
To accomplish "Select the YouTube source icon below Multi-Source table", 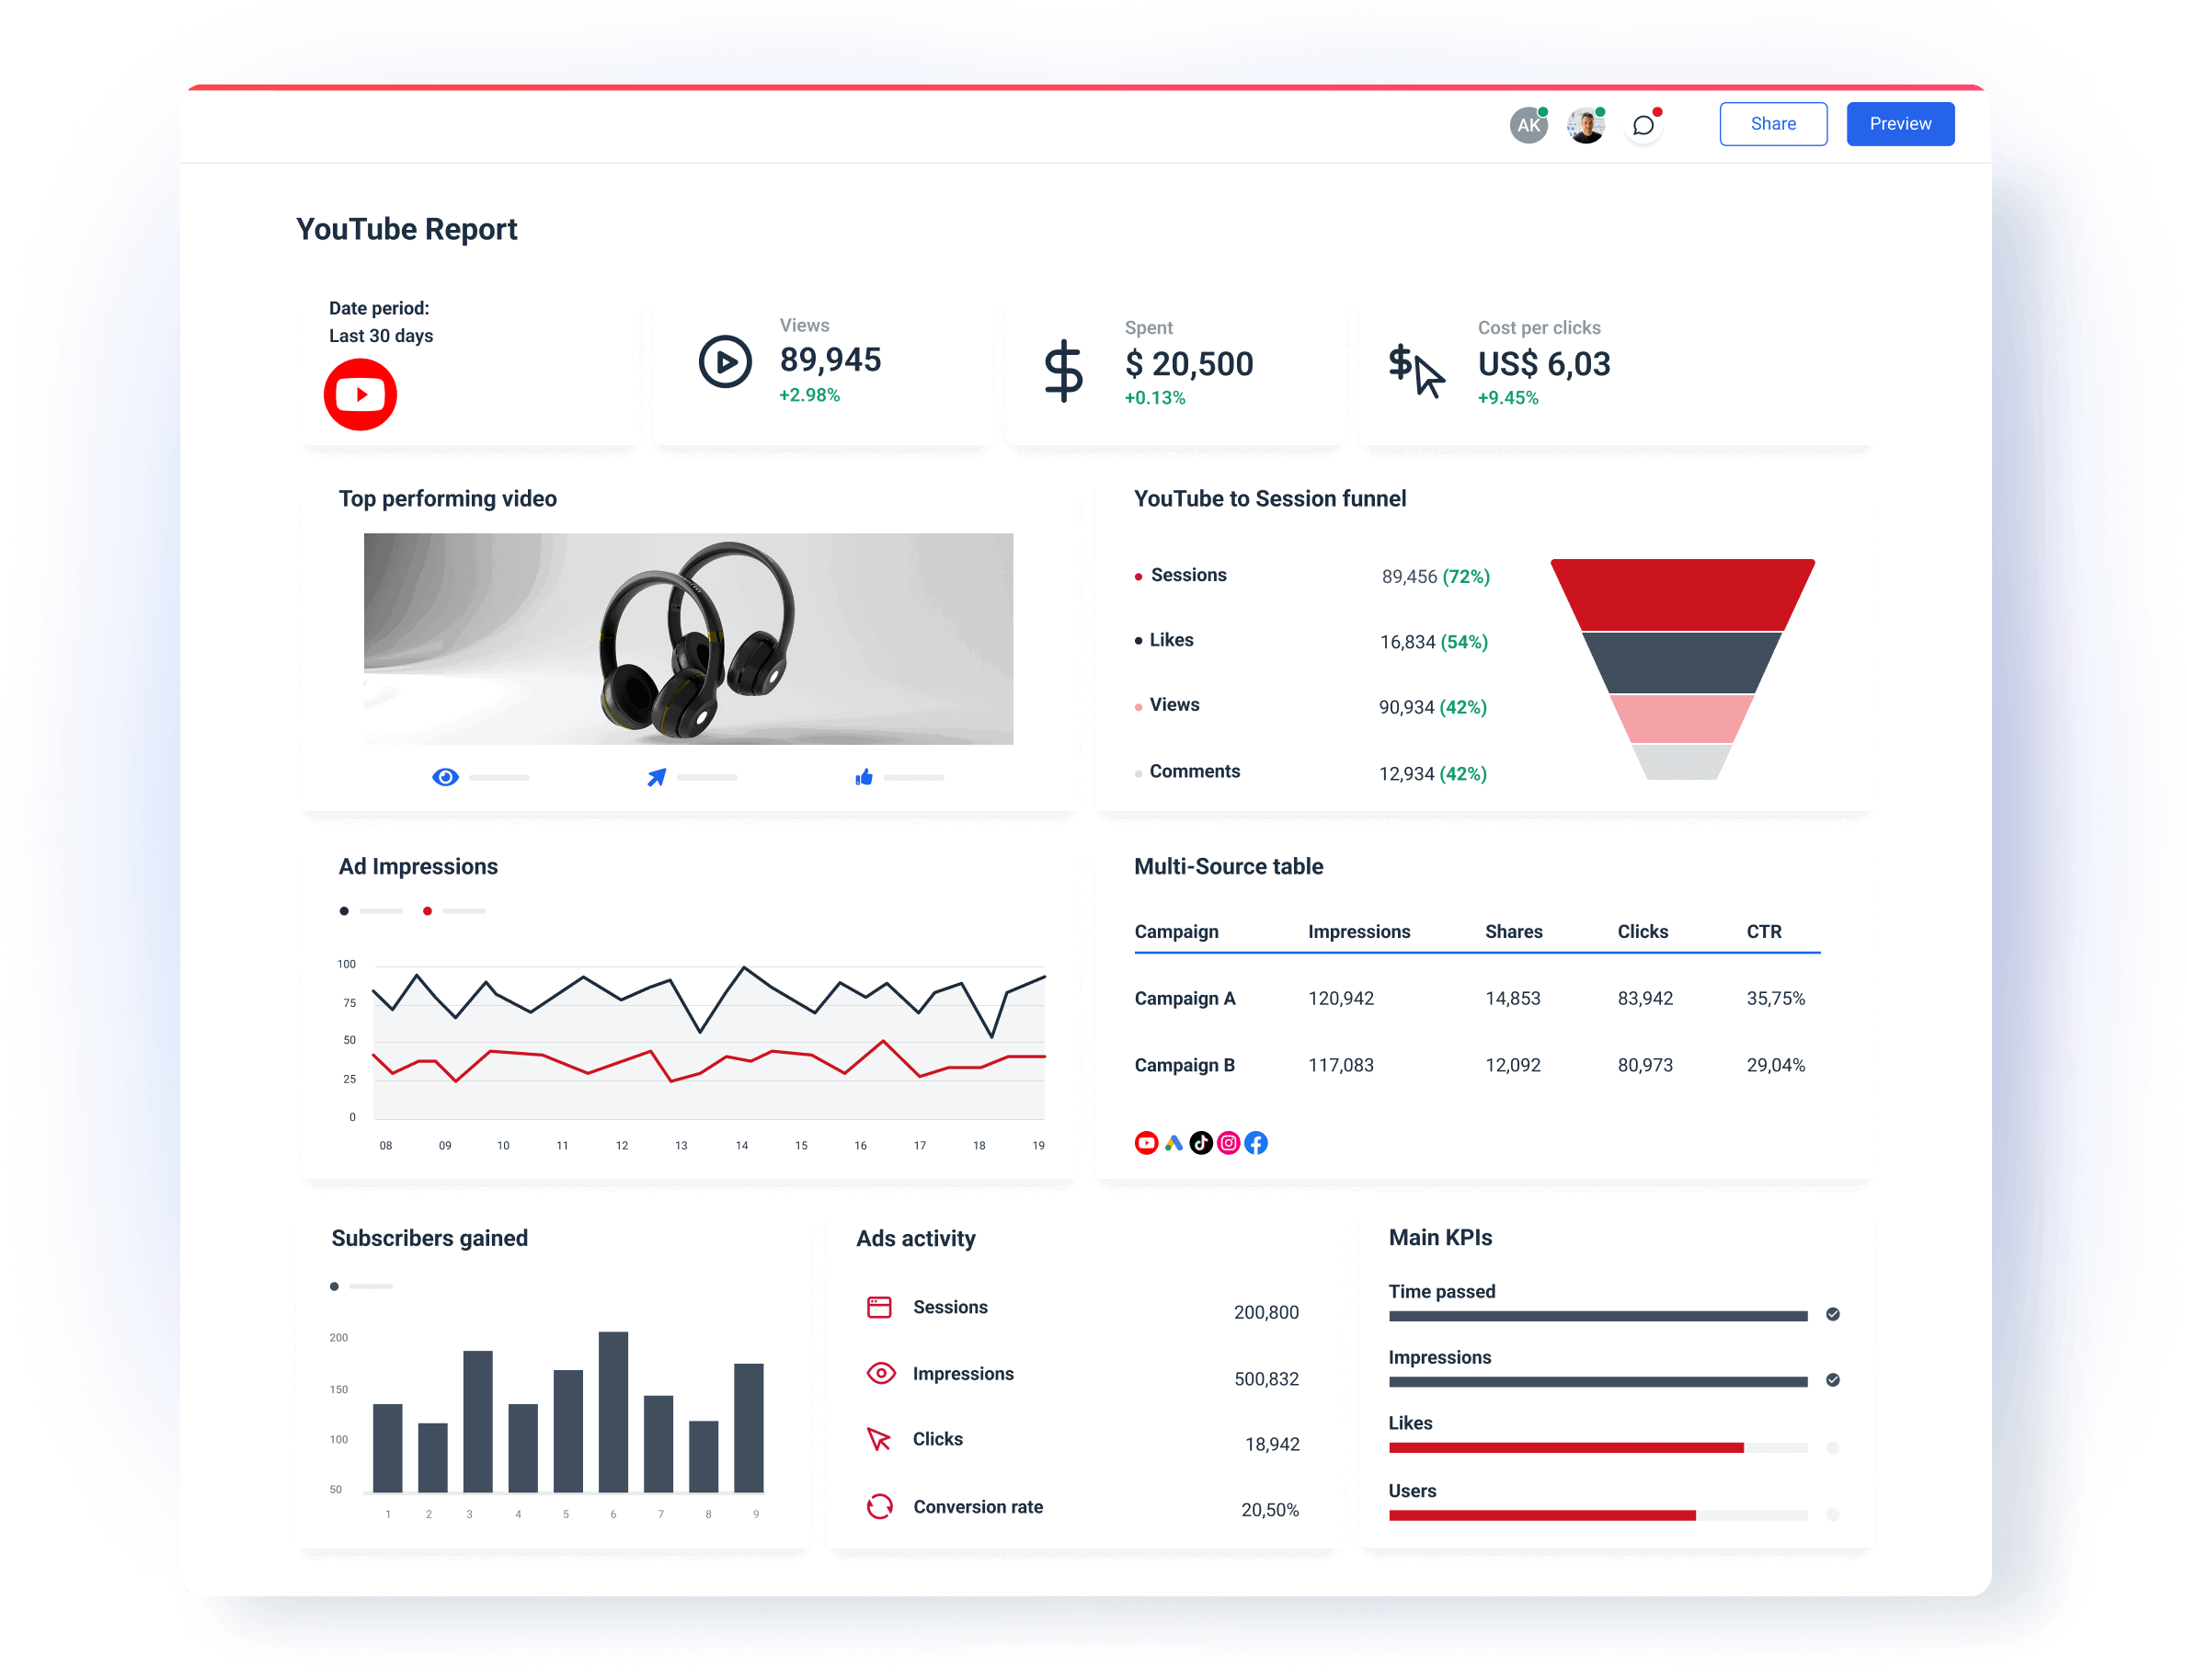I will [1147, 1143].
